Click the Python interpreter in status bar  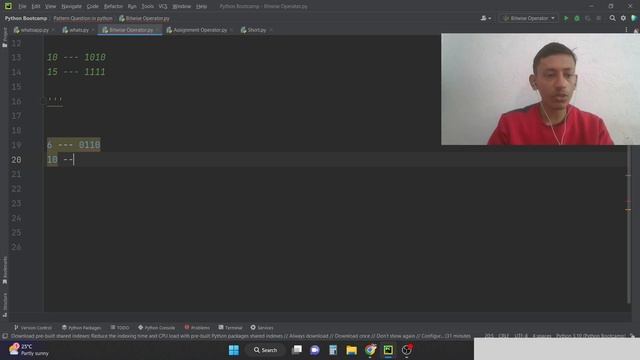[591, 336]
